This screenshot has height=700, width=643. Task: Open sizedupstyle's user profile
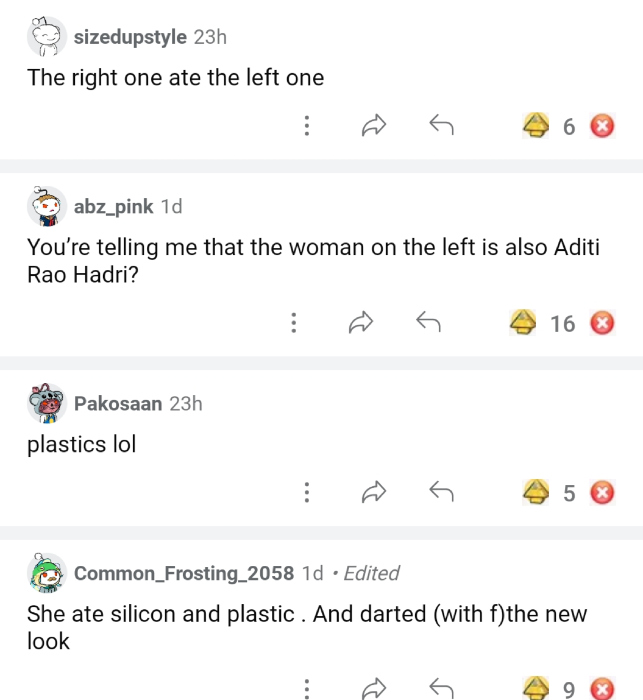pos(130,37)
